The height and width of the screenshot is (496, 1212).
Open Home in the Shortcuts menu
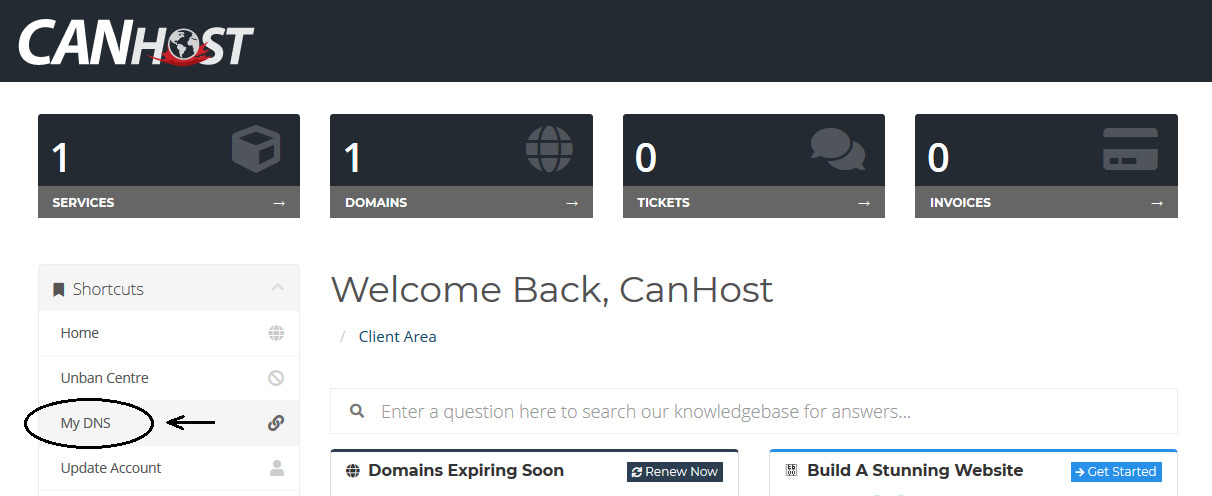coord(169,333)
